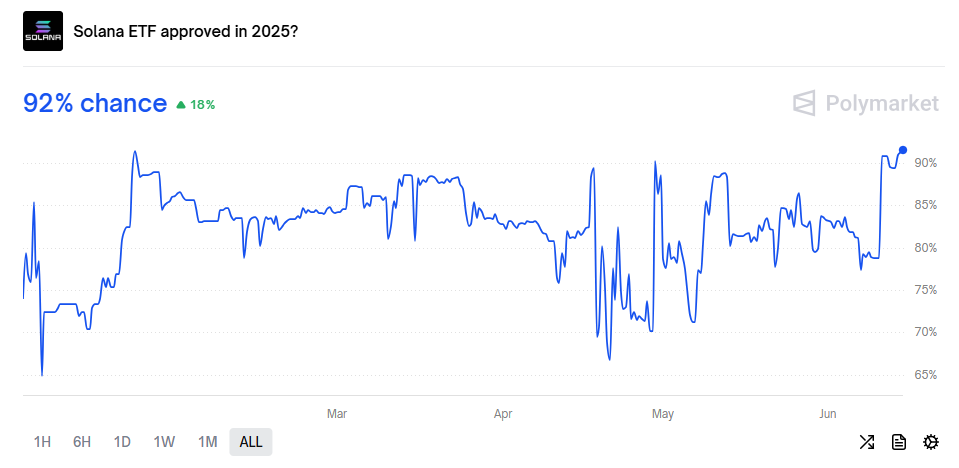The width and height of the screenshot is (959, 468).
Task: Click the Solana logo icon
Action: 43,31
